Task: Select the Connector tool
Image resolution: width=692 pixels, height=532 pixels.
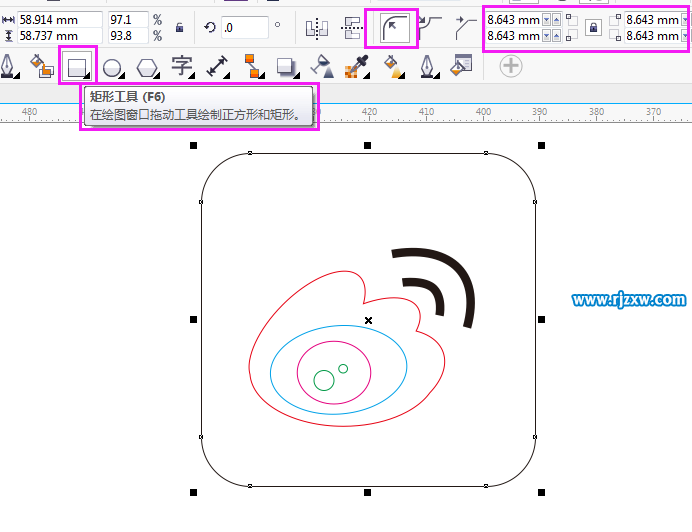Action: point(252,66)
